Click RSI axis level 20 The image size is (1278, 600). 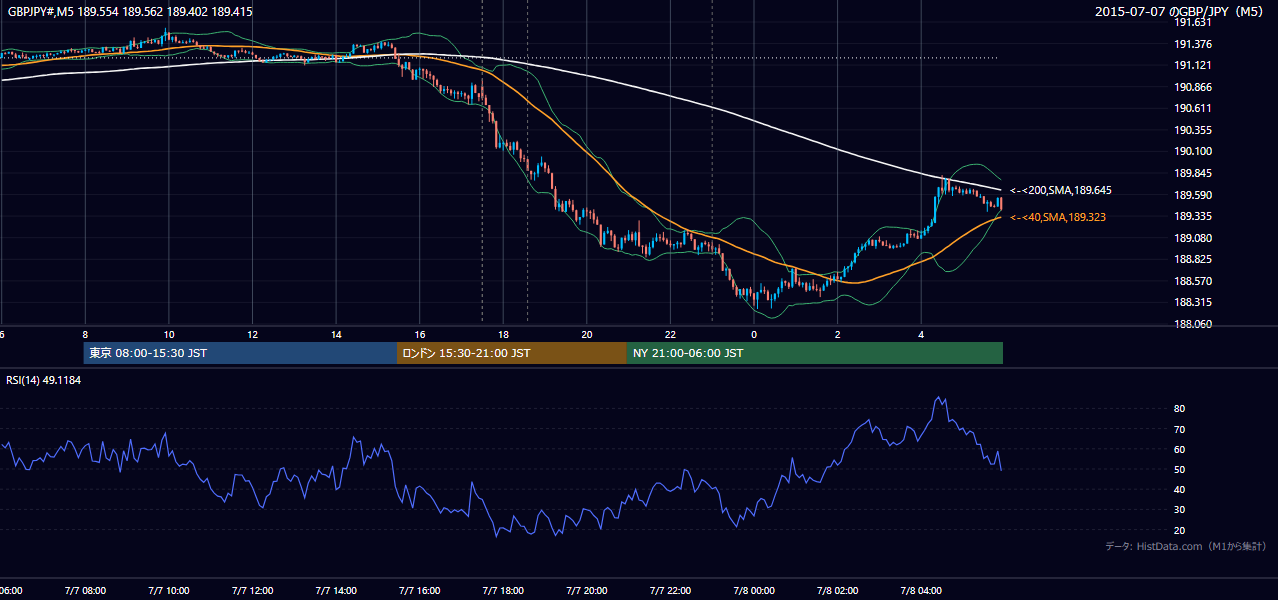[1180, 530]
